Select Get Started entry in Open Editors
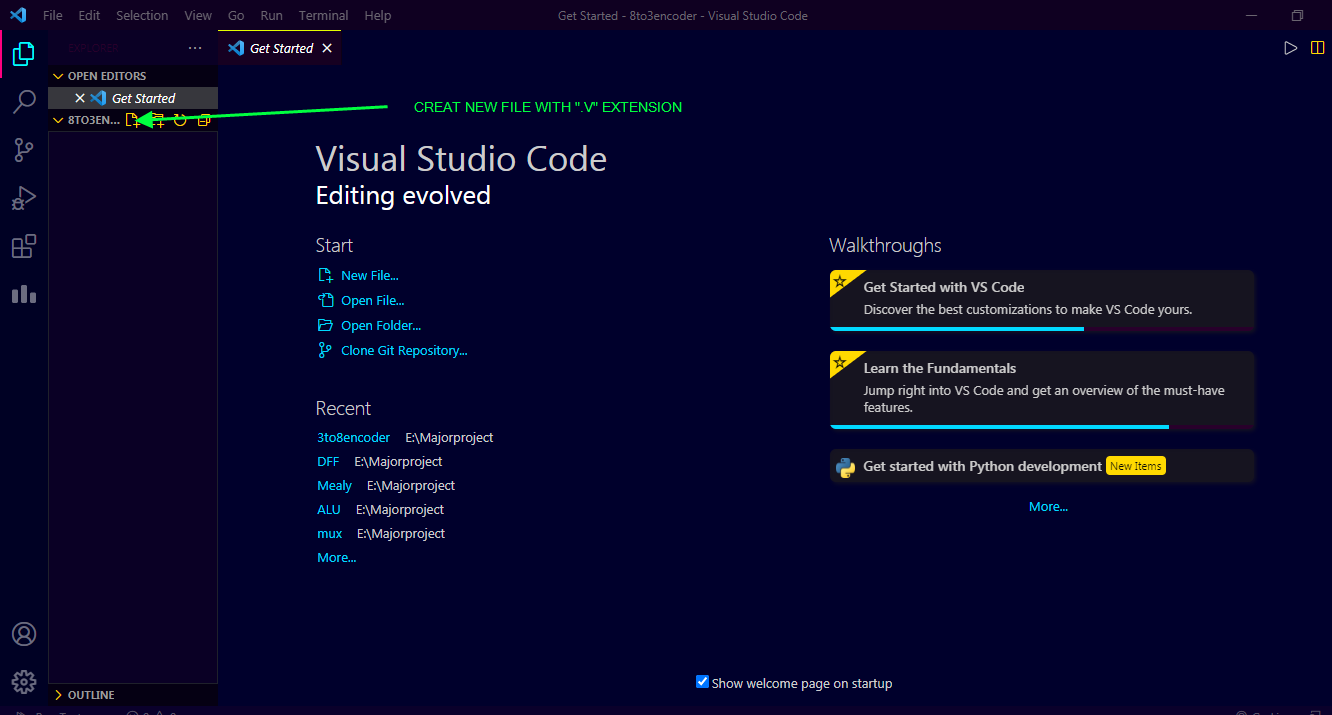Image resolution: width=1332 pixels, height=715 pixels. click(133, 98)
